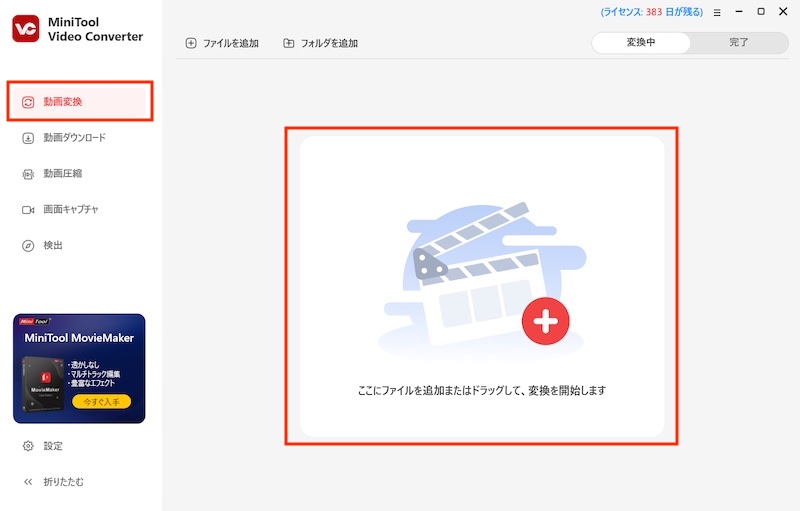800x511 pixels.
Task: Click the MiniTool MovieMaker ad banner
Action: point(79,368)
